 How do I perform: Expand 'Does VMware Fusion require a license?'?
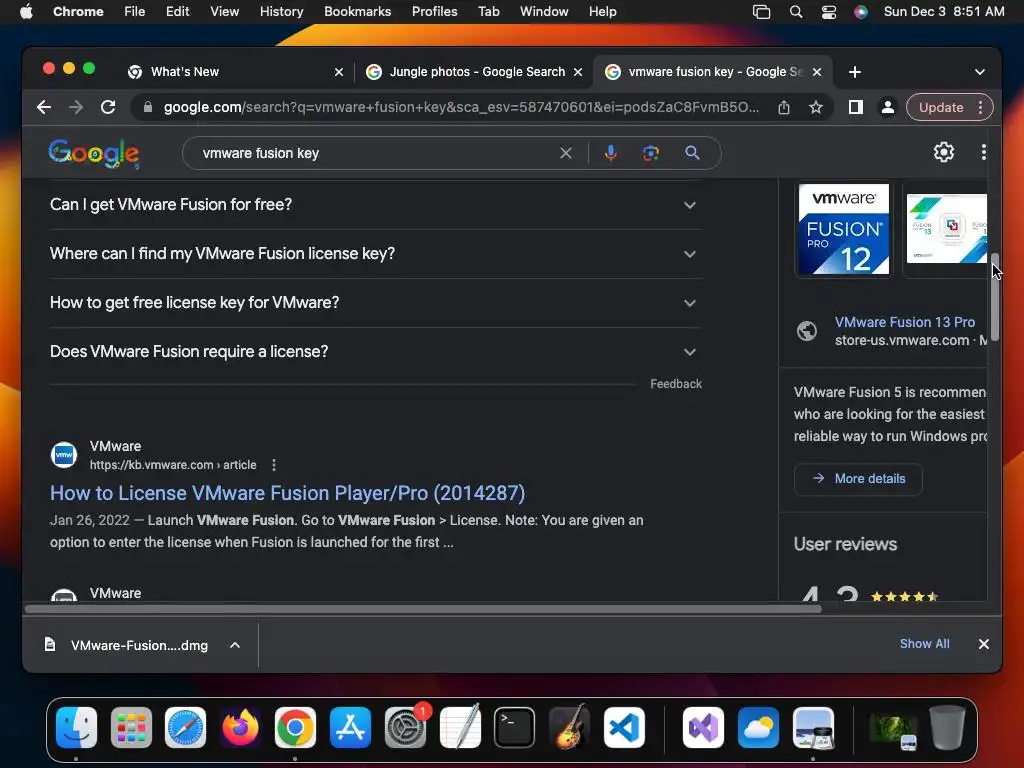point(376,351)
